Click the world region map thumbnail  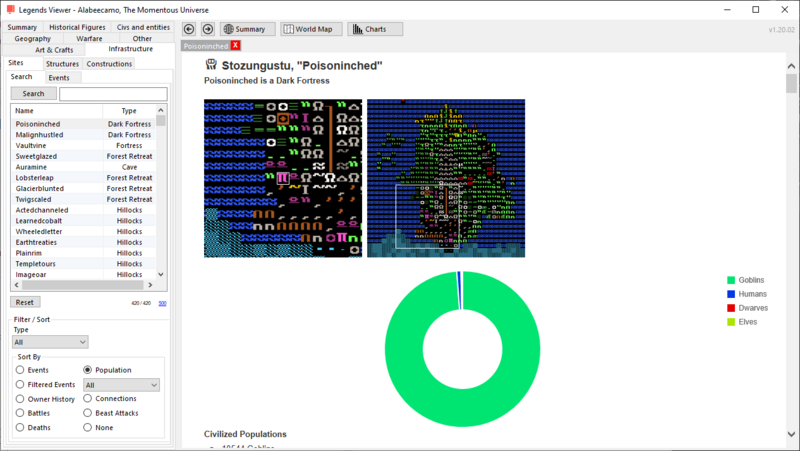pyautogui.click(x=446, y=178)
